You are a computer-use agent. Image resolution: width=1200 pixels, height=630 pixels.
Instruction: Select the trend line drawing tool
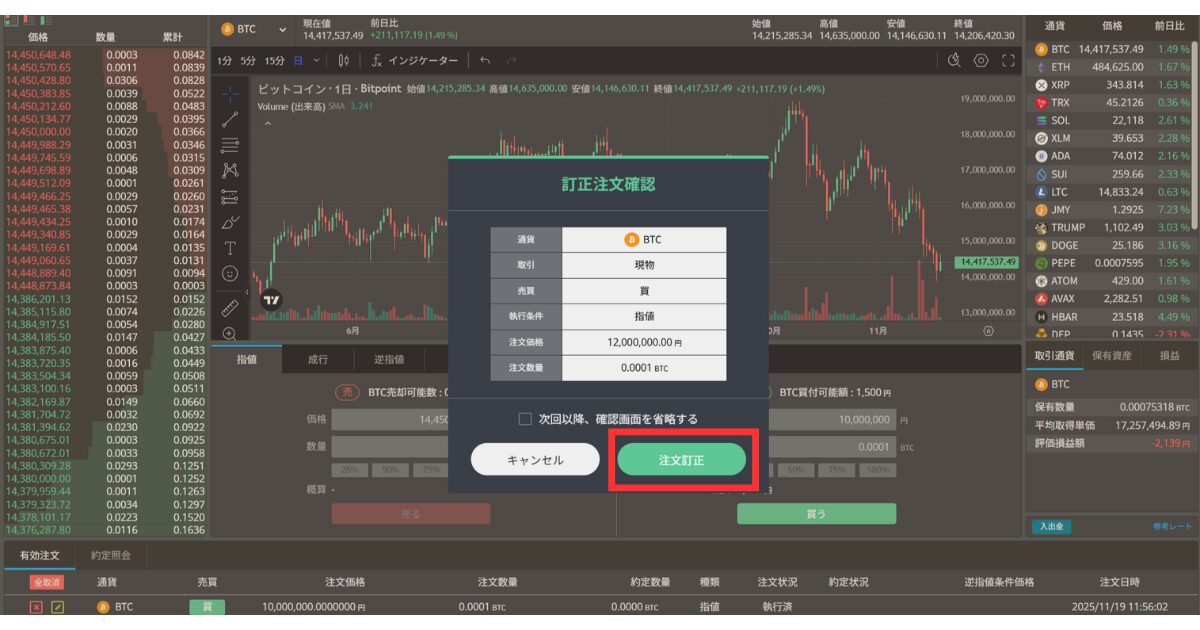[230, 119]
